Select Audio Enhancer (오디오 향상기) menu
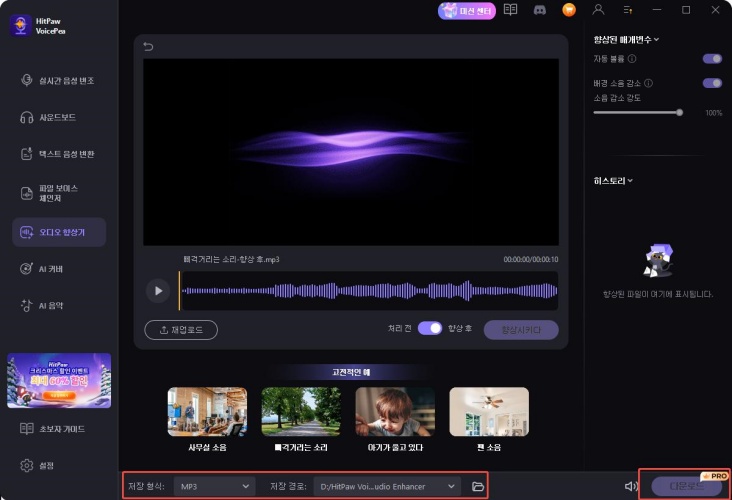Screen dimensions: 732x500 59,232
